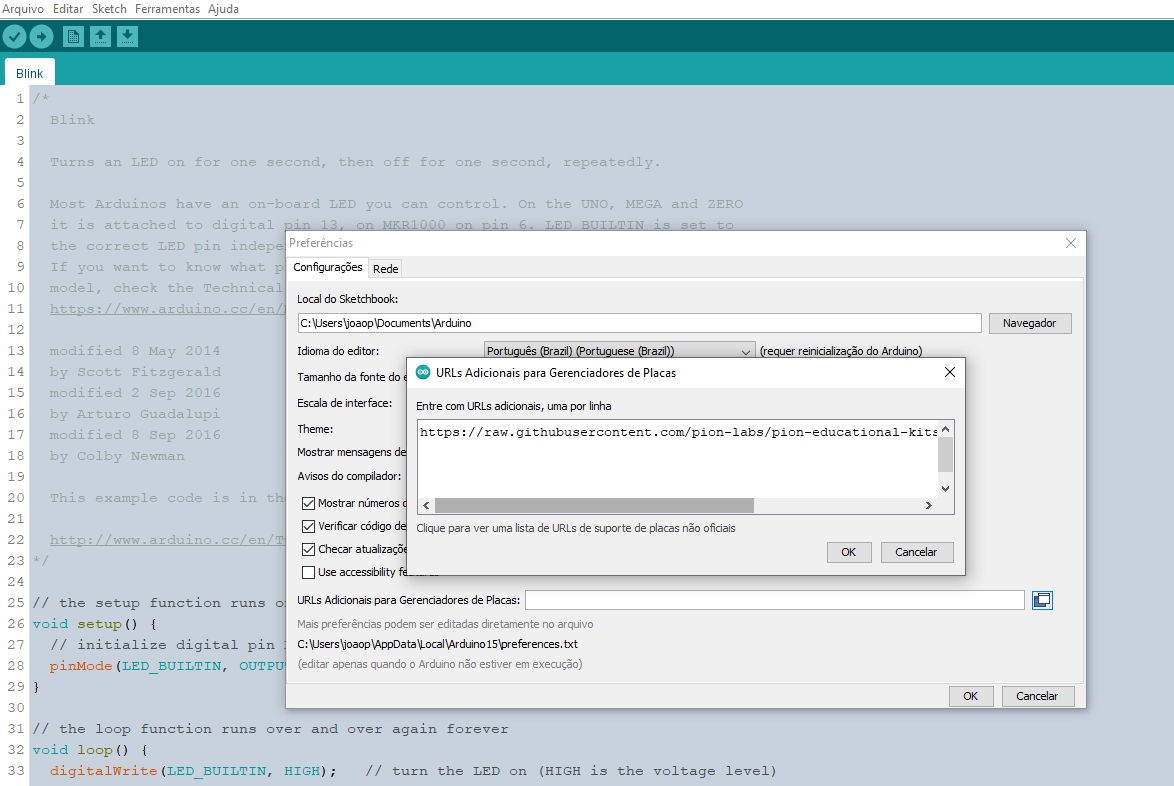Screen dimensions: 1174x786
Task: Click the Arduino logo in URLs dialog title
Action: point(423,372)
